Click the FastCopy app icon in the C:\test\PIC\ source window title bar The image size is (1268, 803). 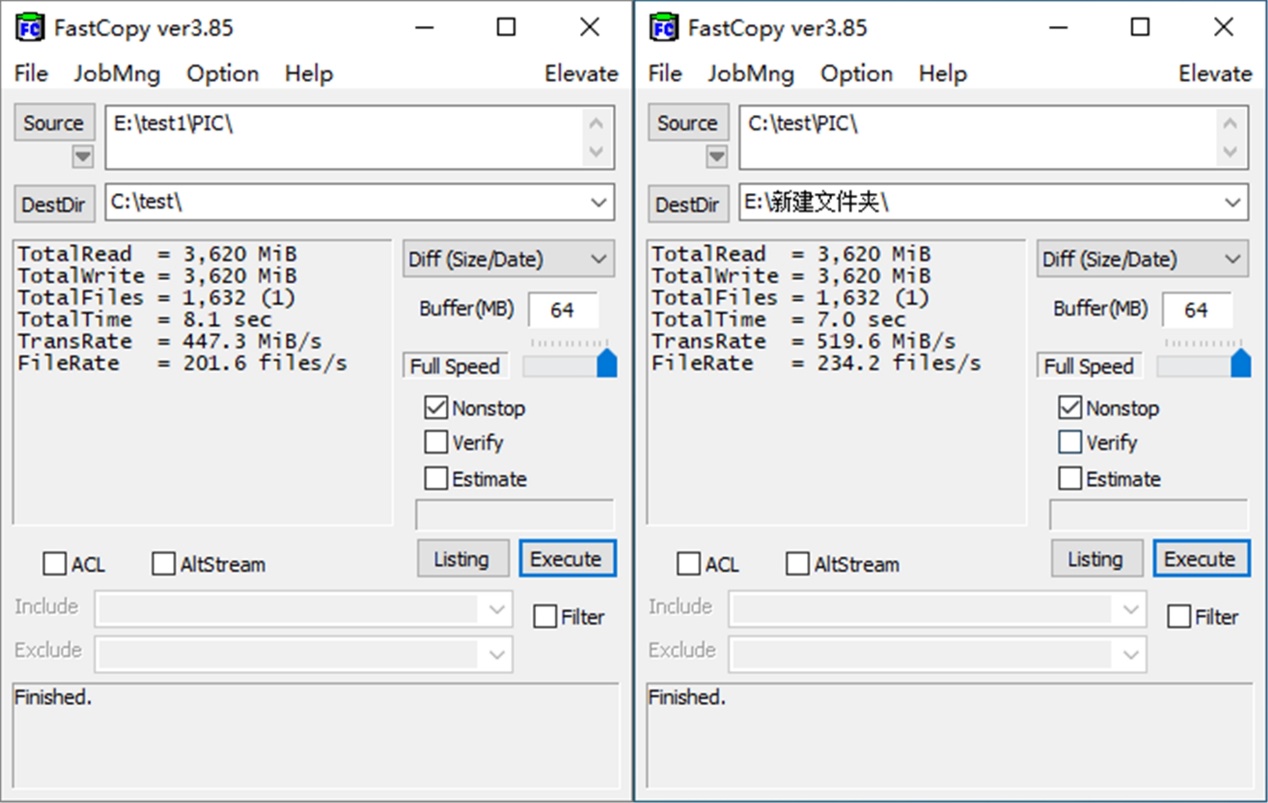point(664,27)
